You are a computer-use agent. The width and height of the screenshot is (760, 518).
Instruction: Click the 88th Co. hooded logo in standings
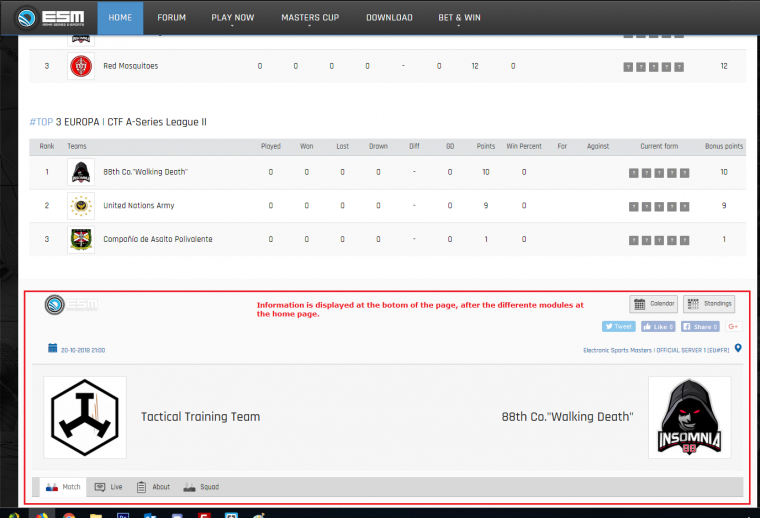coord(81,172)
